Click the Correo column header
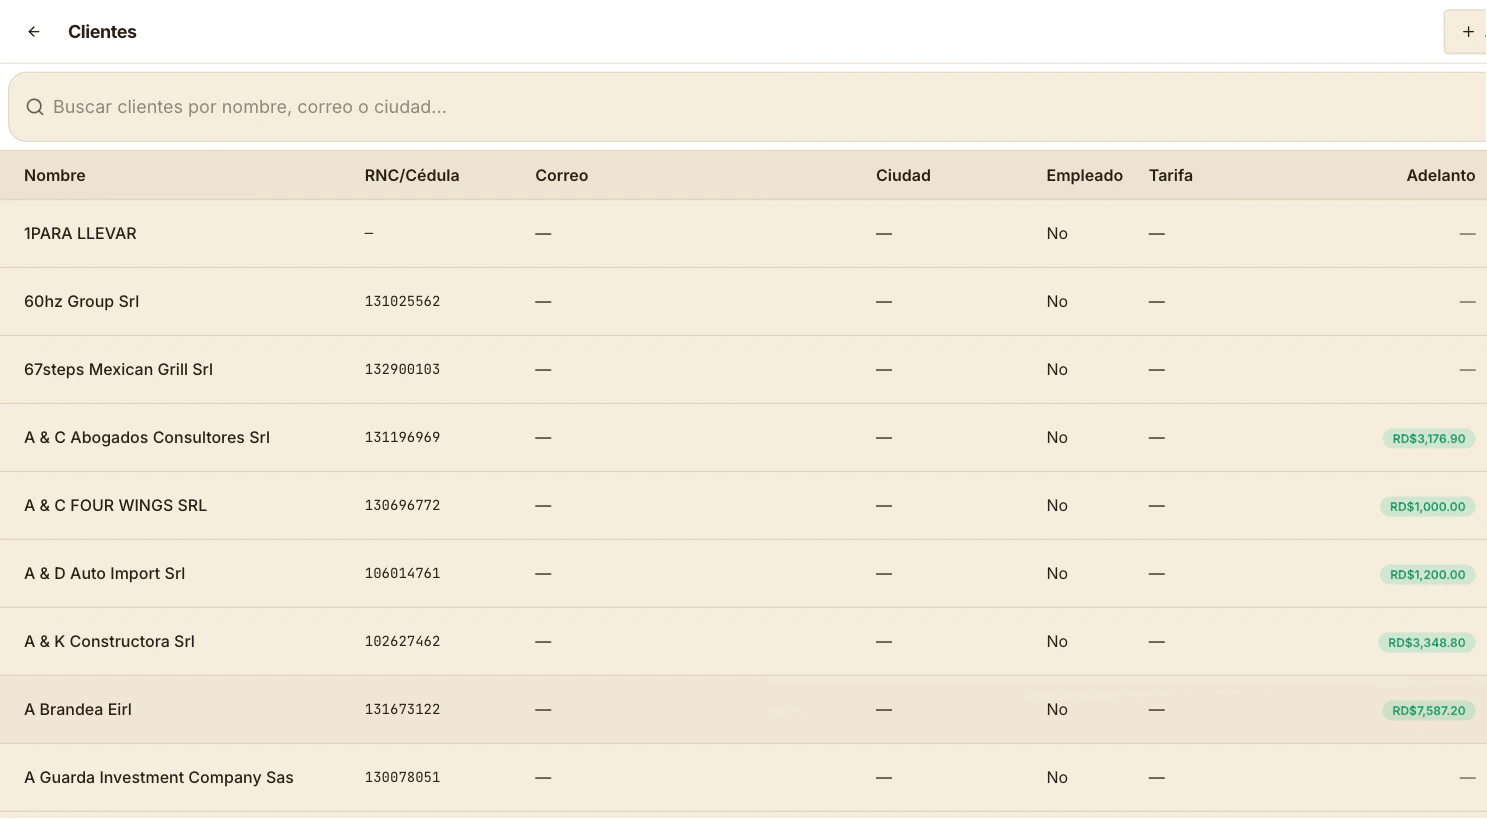Image resolution: width=1487 pixels, height=819 pixels. click(562, 175)
